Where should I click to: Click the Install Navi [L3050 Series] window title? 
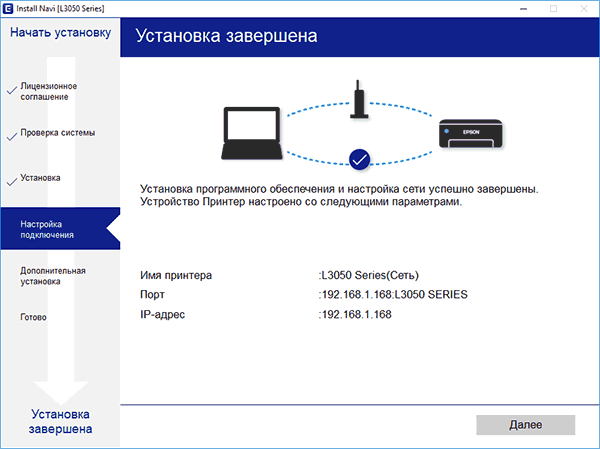point(60,8)
